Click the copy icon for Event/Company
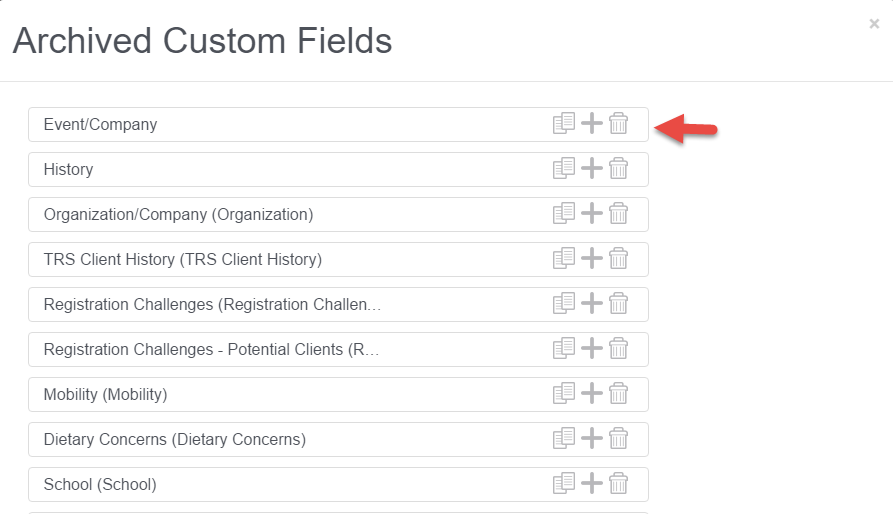 564,124
